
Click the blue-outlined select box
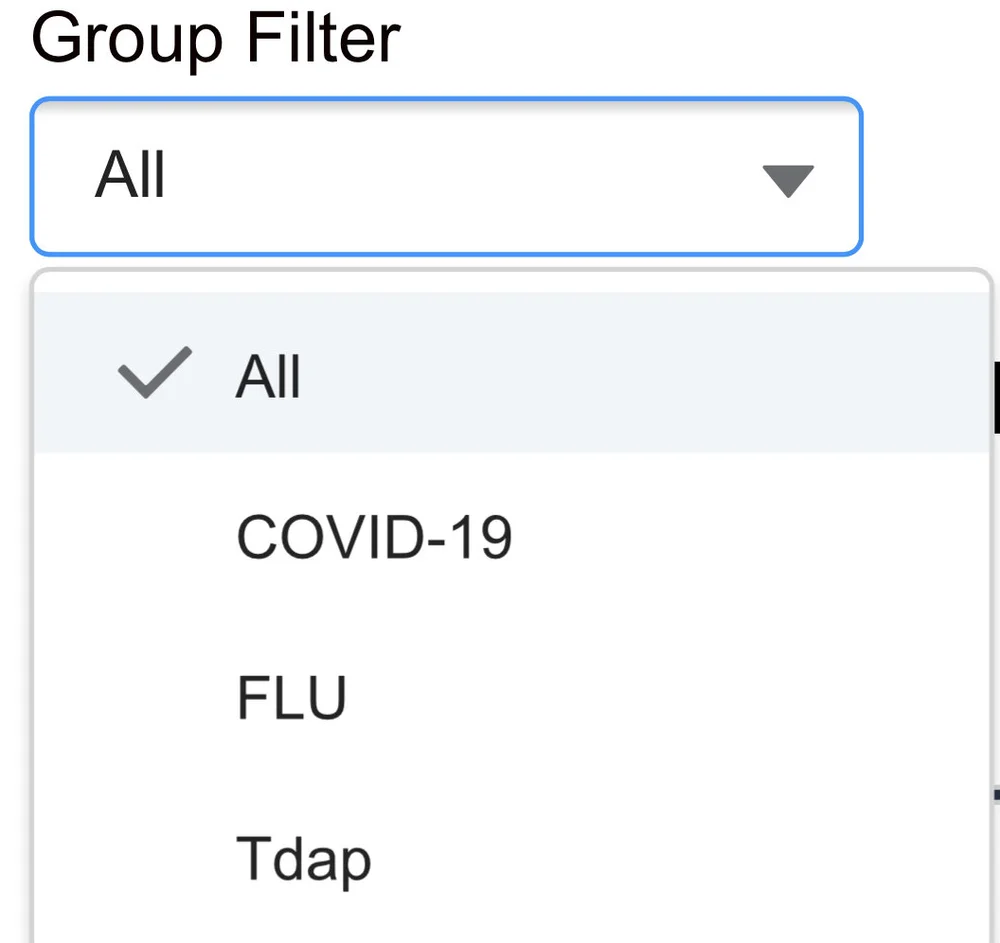(446, 177)
